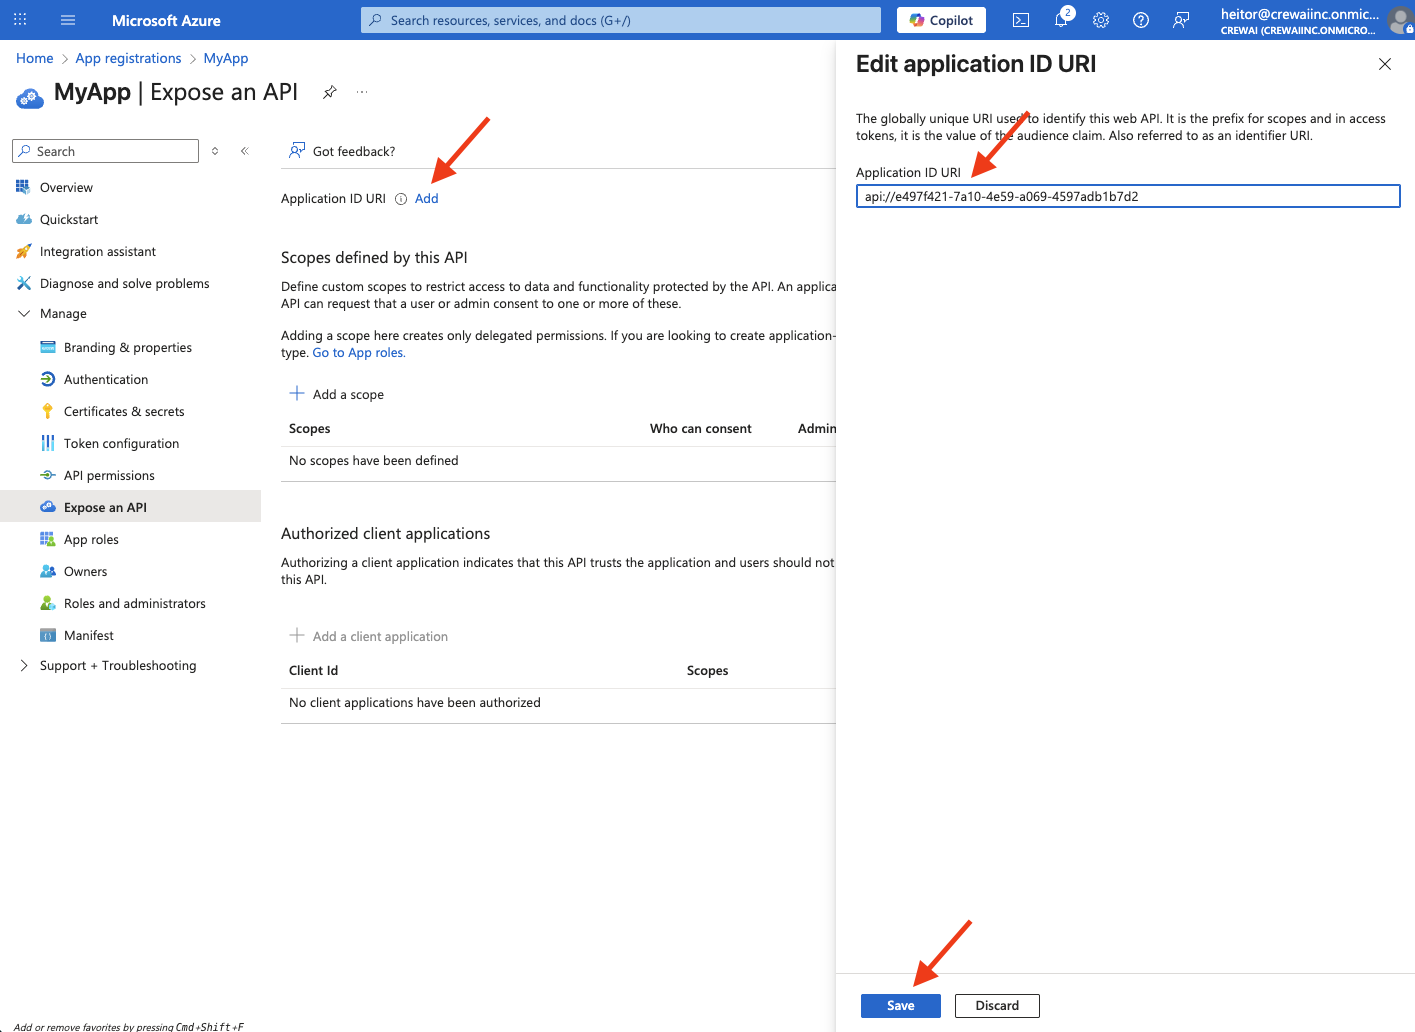The width and height of the screenshot is (1415, 1032).
Task: Follow the Go to App roles link
Action: click(x=358, y=352)
